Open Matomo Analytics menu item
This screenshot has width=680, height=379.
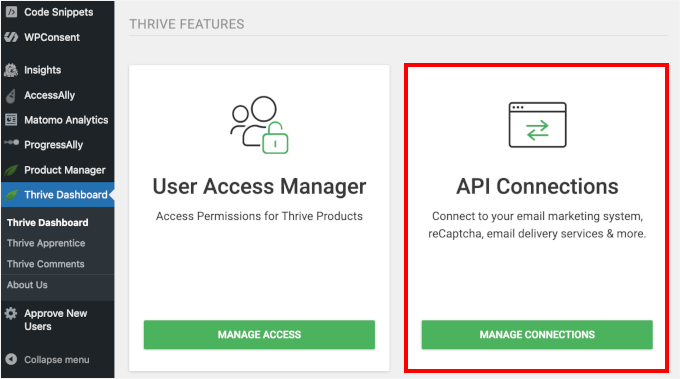pyautogui.click(x=66, y=120)
